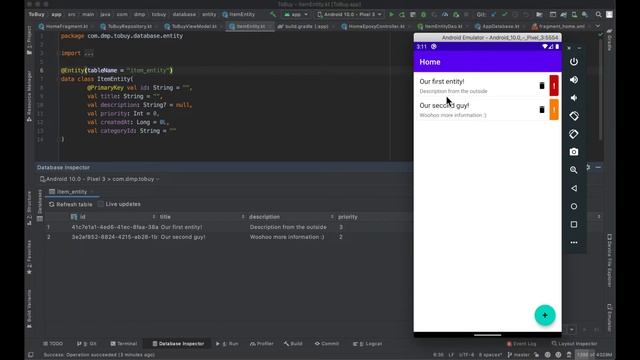
Task: Open Build tool window
Action: click(293, 344)
